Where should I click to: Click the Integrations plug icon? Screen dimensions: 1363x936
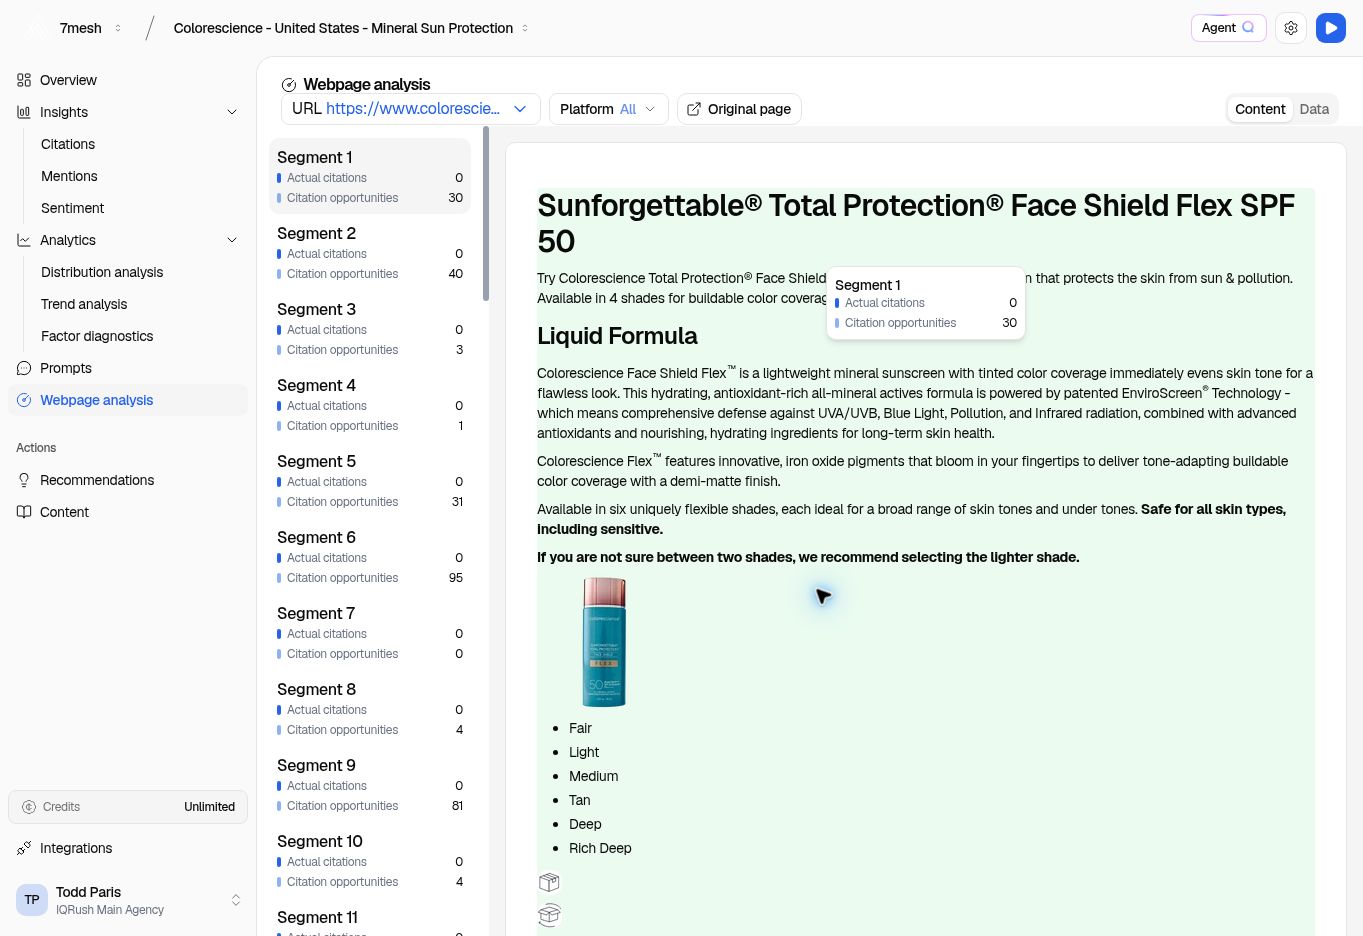click(24, 848)
